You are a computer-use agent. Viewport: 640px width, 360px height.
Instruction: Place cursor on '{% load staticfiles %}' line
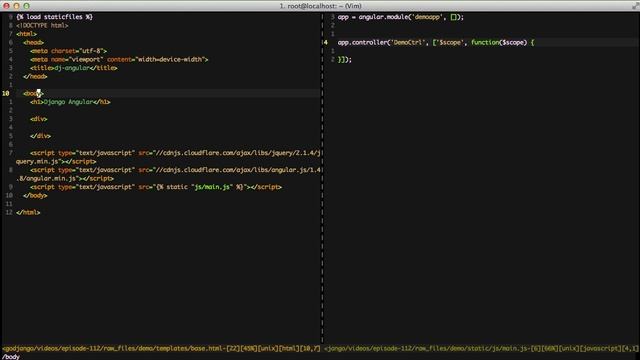pos(54,17)
